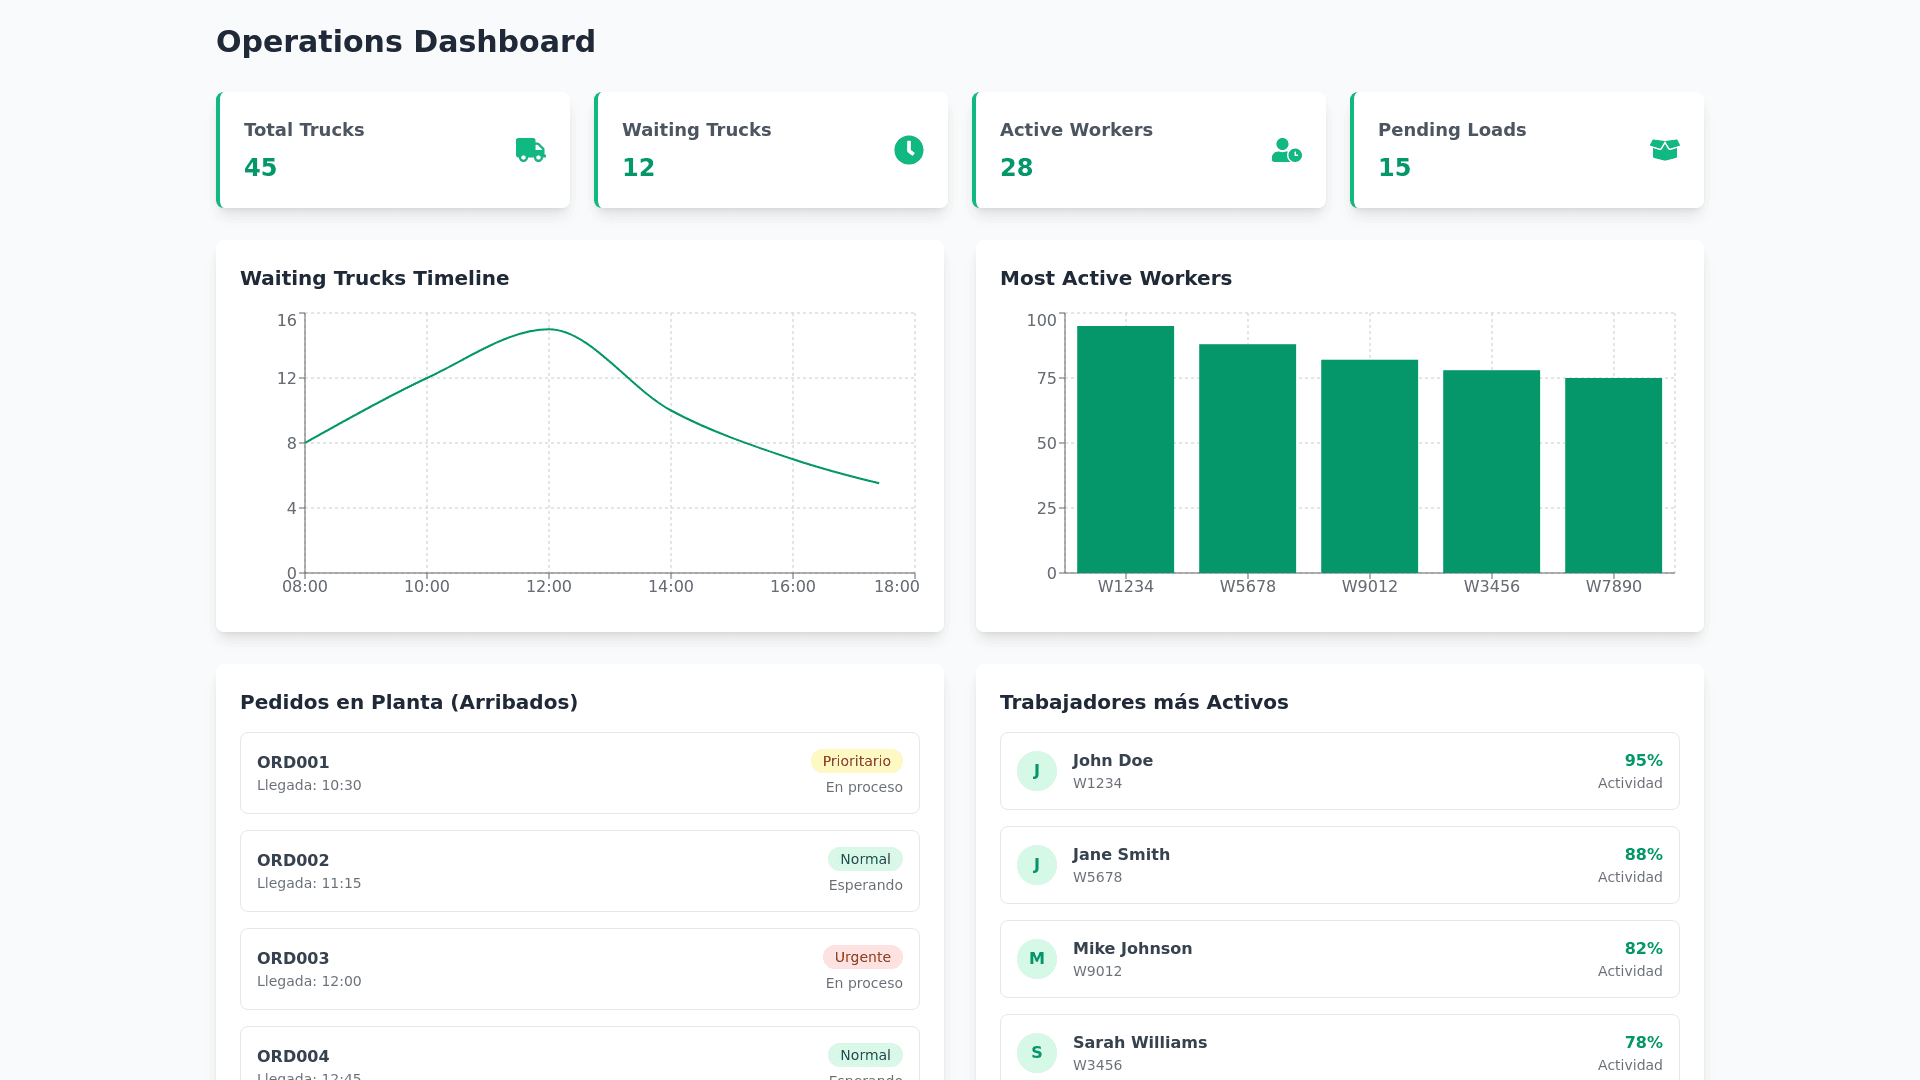Image resolution: width=1920 pixels, height=1080 pixels.
Task: Click Jane Smith's avatar circle
Action: point(1036,865)
